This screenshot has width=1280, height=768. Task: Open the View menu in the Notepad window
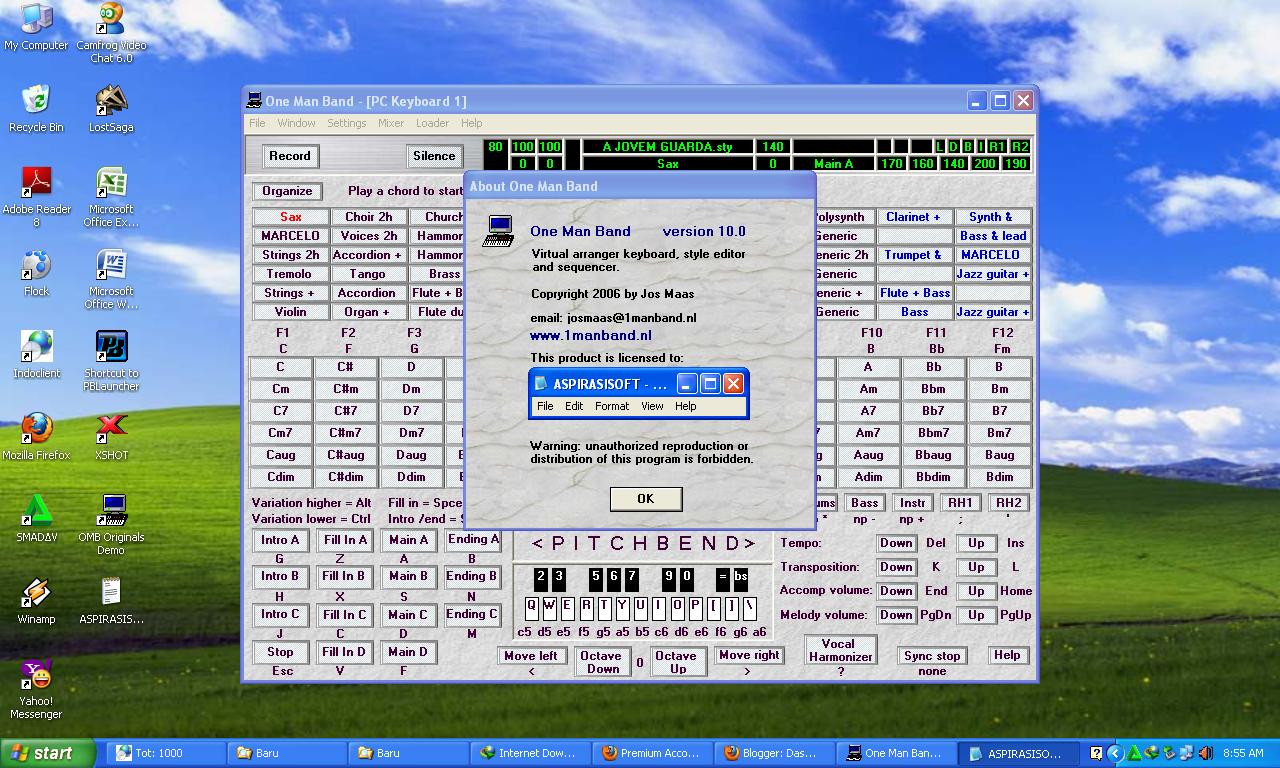652,406
